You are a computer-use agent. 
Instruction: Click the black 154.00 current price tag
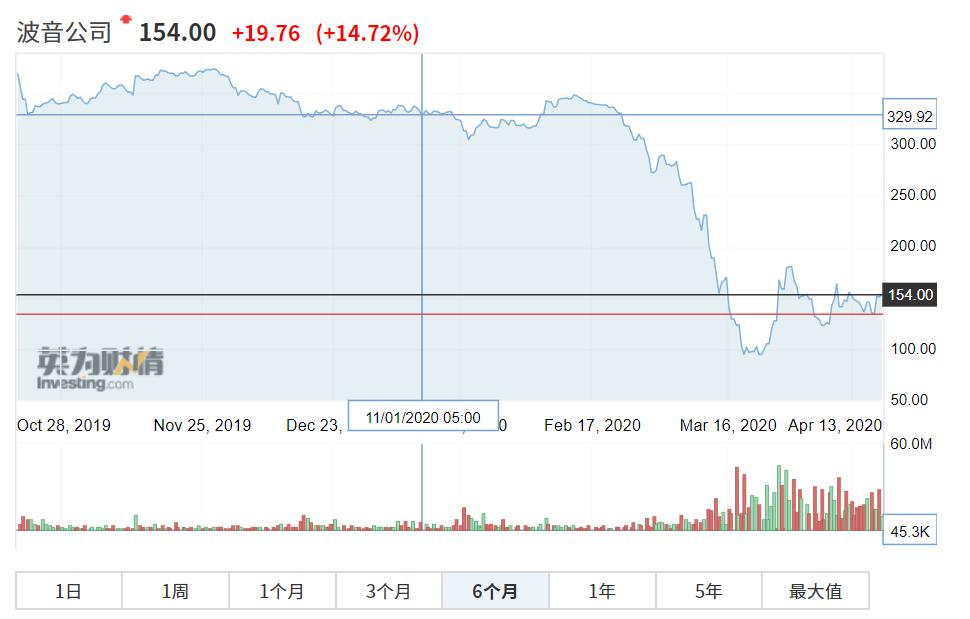coord(911,295)
